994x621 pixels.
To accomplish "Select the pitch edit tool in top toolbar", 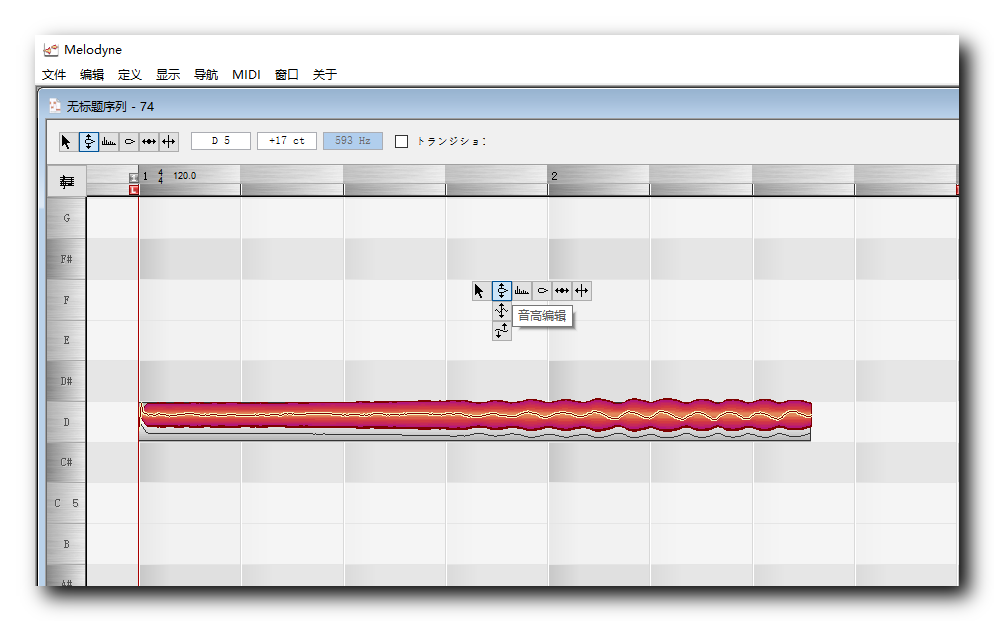I will coord(89,141).
